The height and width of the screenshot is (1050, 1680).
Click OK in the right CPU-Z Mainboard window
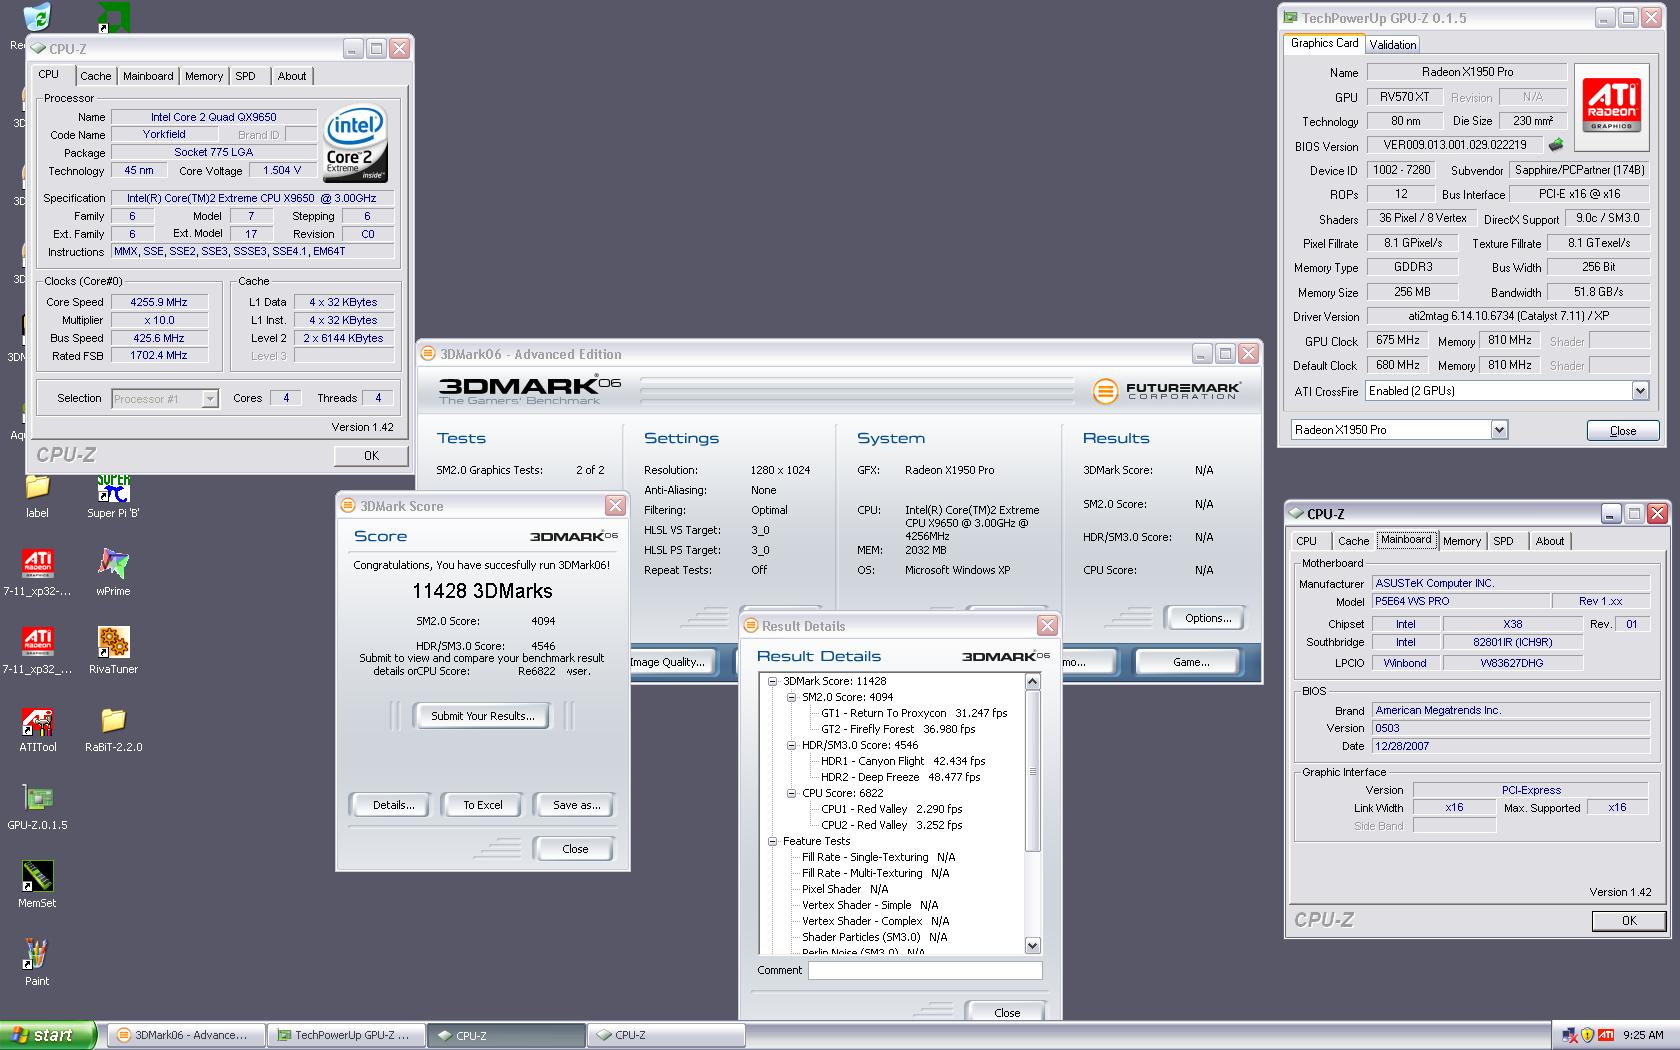1629,920
